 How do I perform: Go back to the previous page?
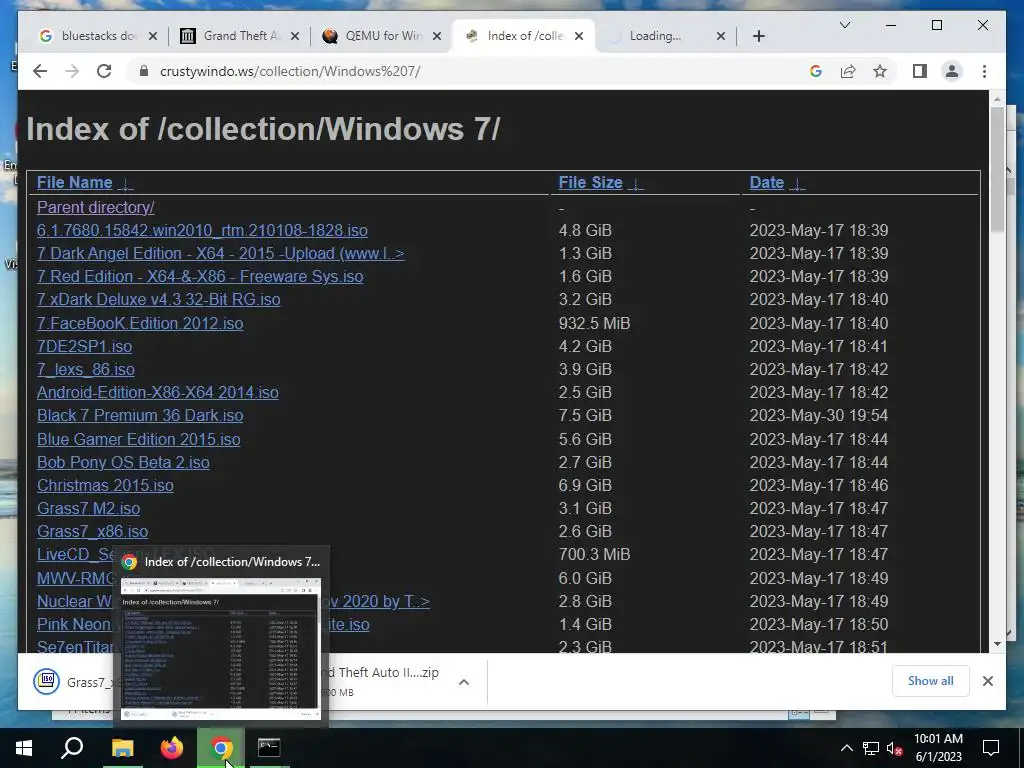click(40, 71)
